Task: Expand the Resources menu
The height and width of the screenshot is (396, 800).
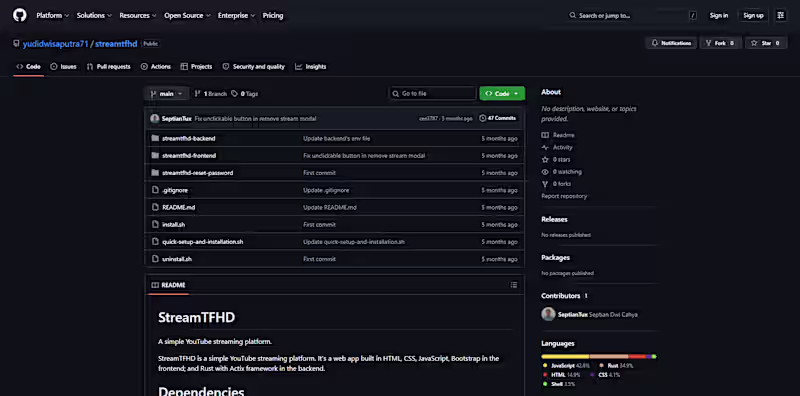Action: pos(138,15)
